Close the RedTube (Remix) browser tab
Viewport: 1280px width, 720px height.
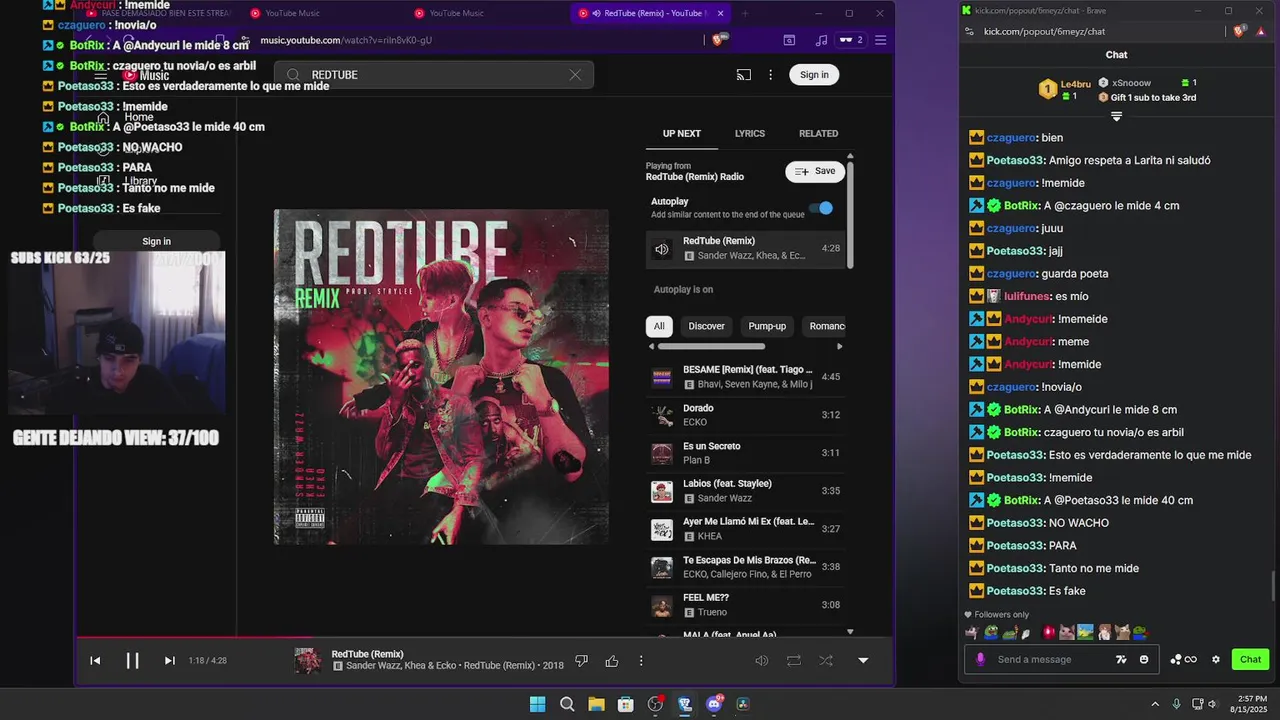coord(720,13)
